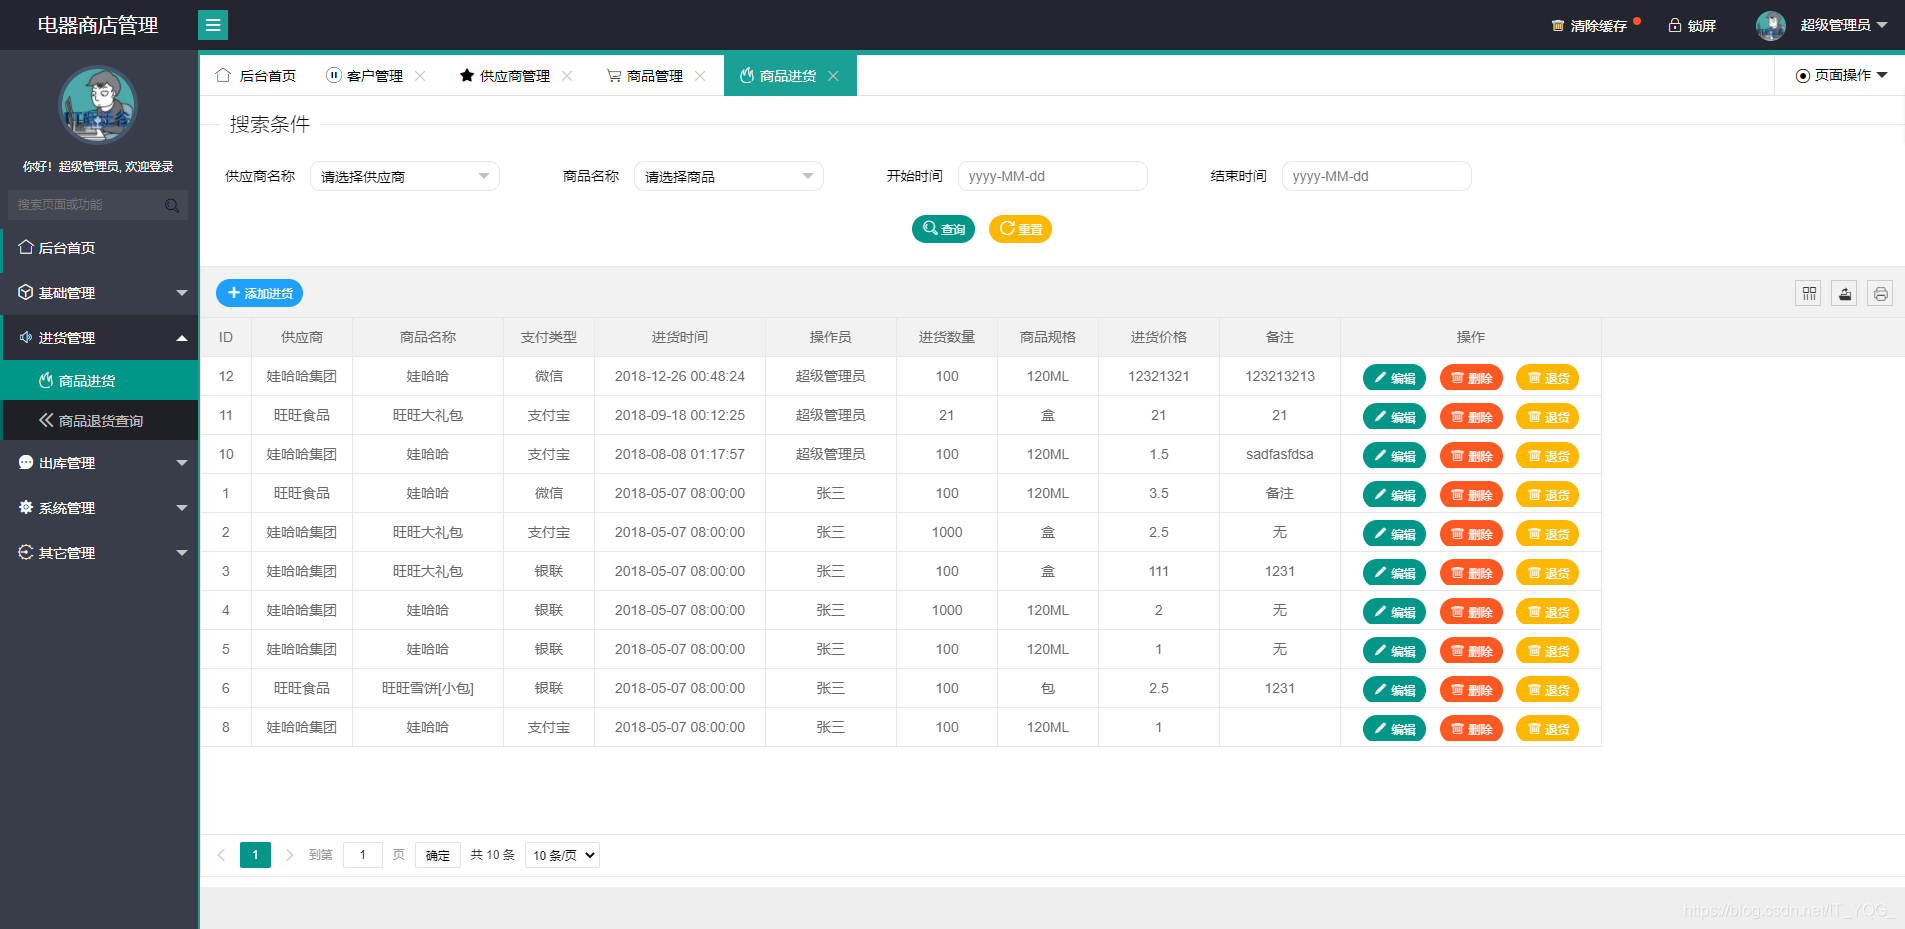Image resolution: width=1905 pixels, height=929 pixels.
Task: Click the 后台首页 home icon in sidebar
Action: pyautogui.click(x=25, y=247)
